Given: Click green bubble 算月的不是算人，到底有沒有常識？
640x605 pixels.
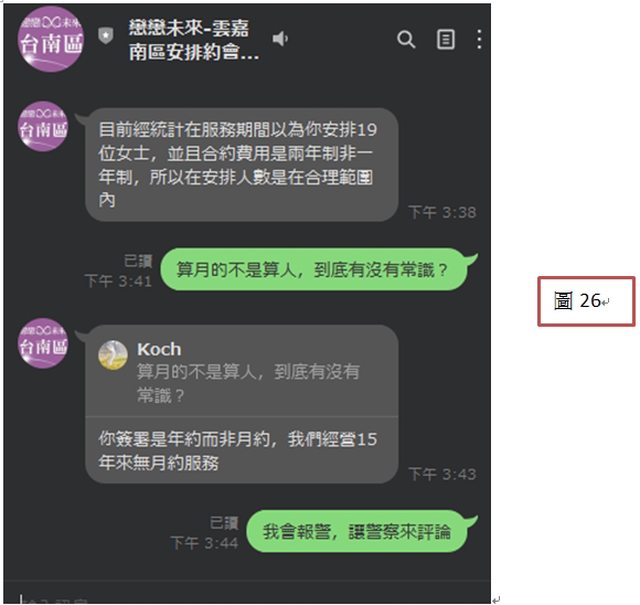Looking at the screenshot, I should (x=314, y=269).
